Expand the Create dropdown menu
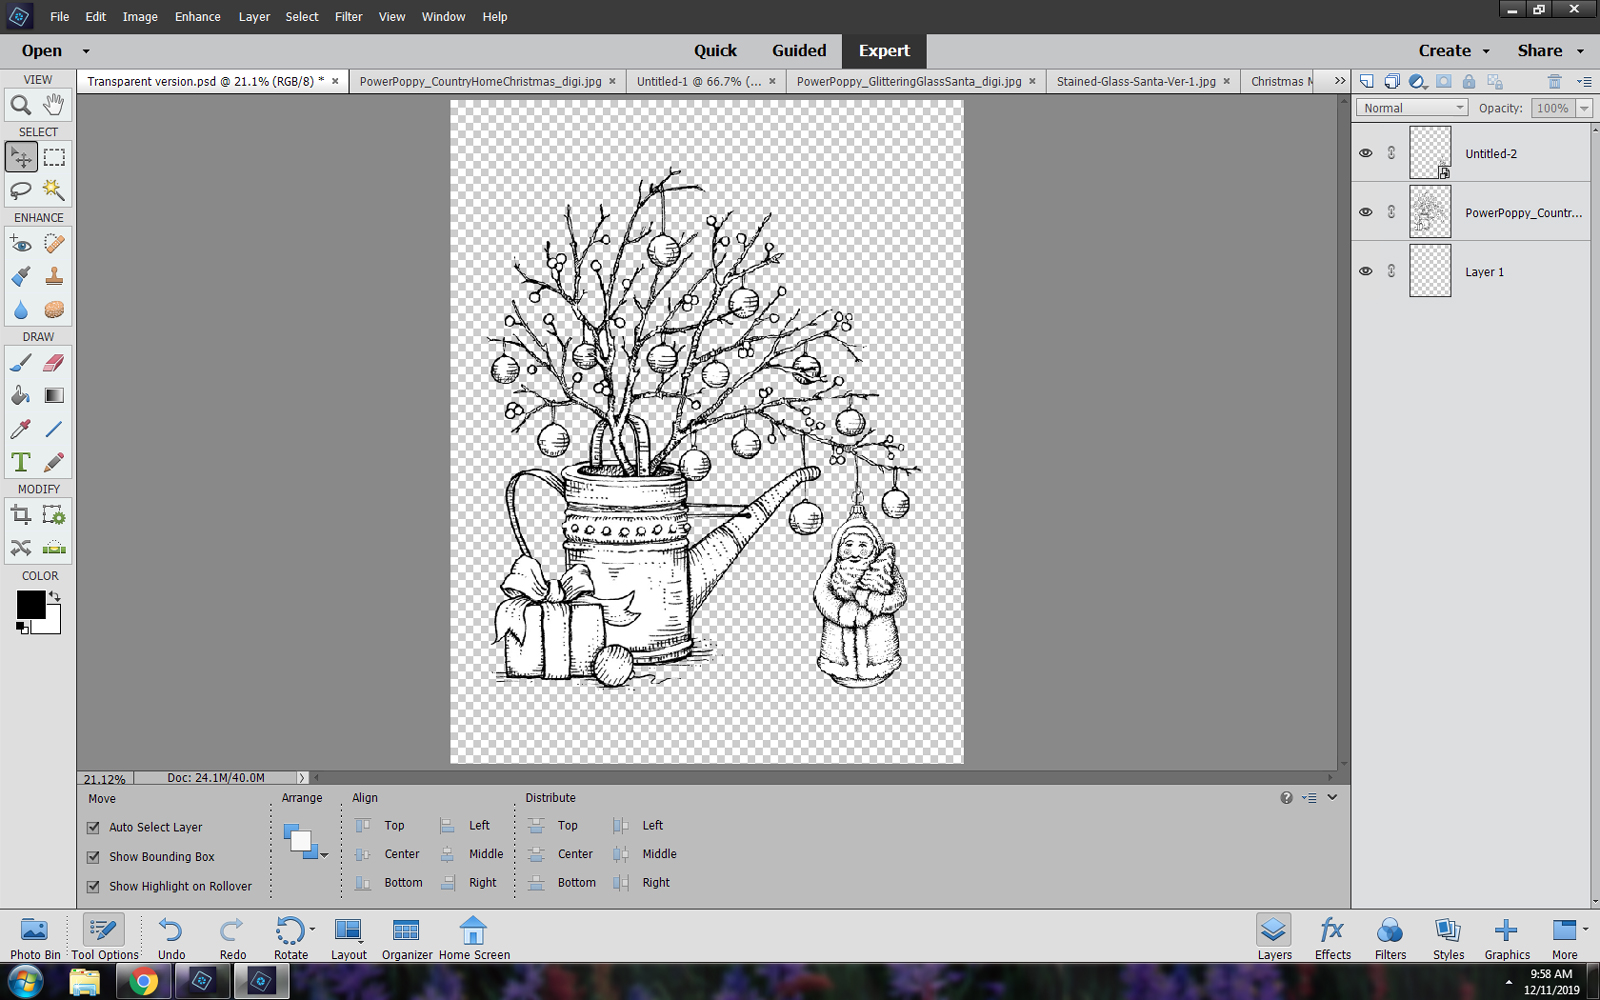Screen dimensions: 1600x1000 [x=1486, y=51]
